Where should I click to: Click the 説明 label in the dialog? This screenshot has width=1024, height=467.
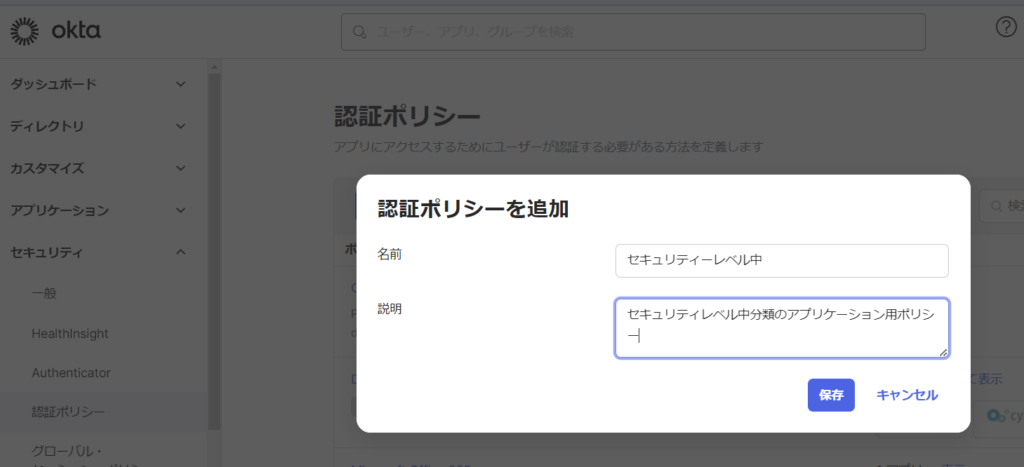point(390,309)
